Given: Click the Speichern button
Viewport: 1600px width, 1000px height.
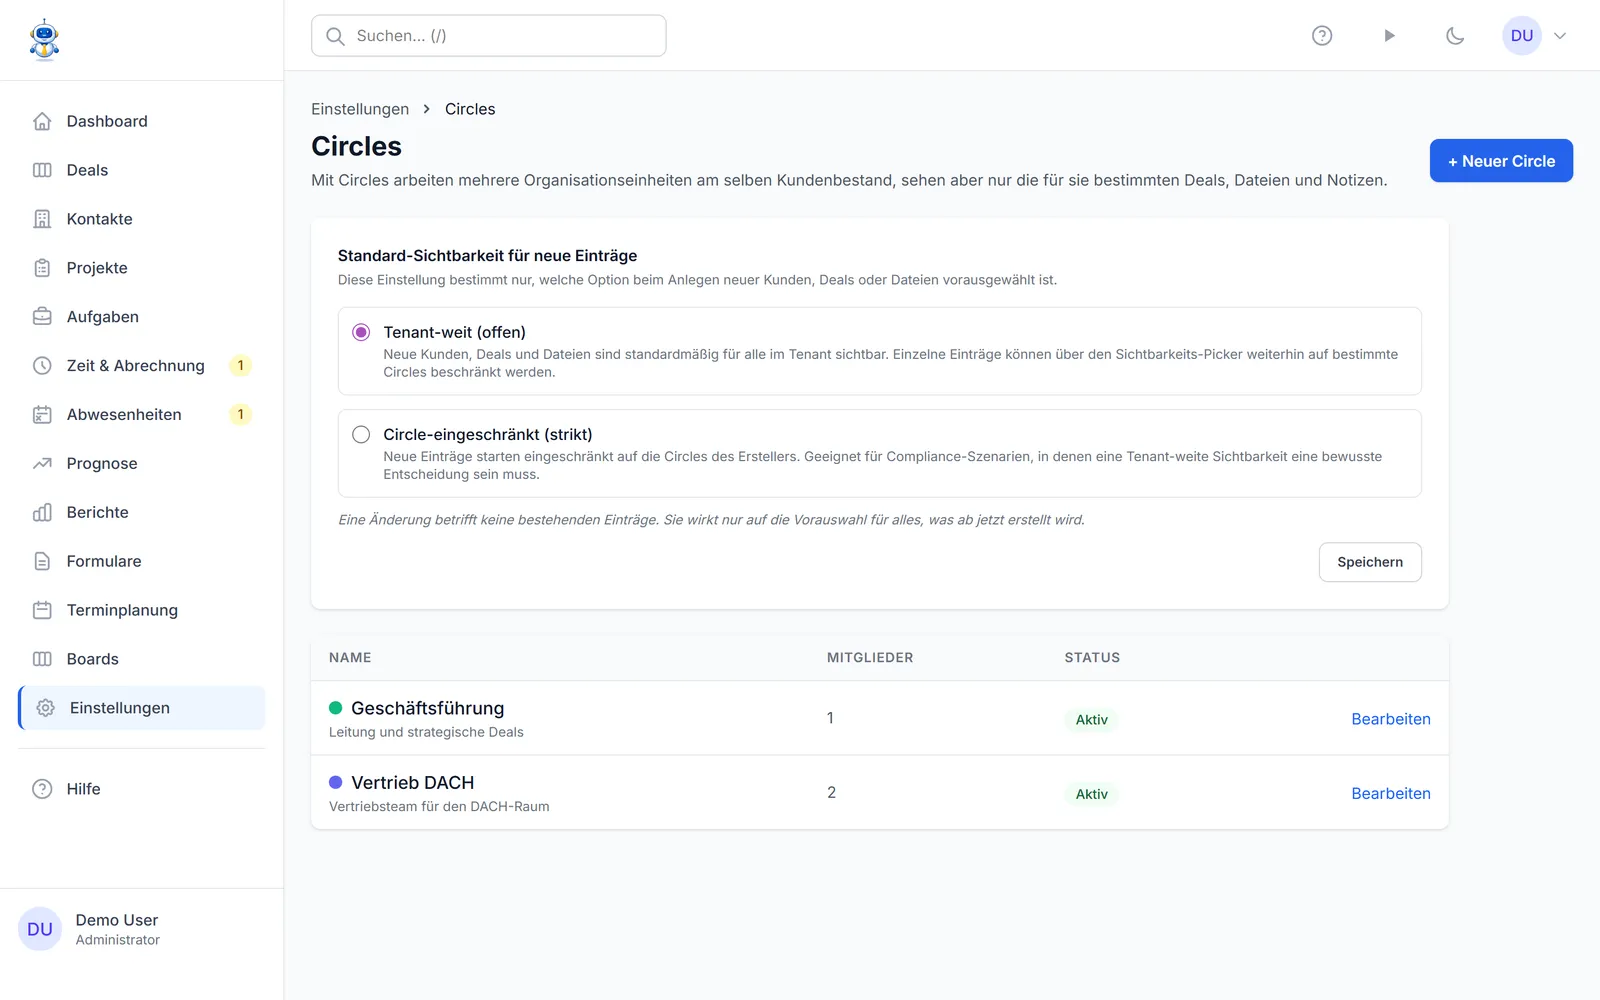Looking at the screenshot, I should click(1370, 562).
